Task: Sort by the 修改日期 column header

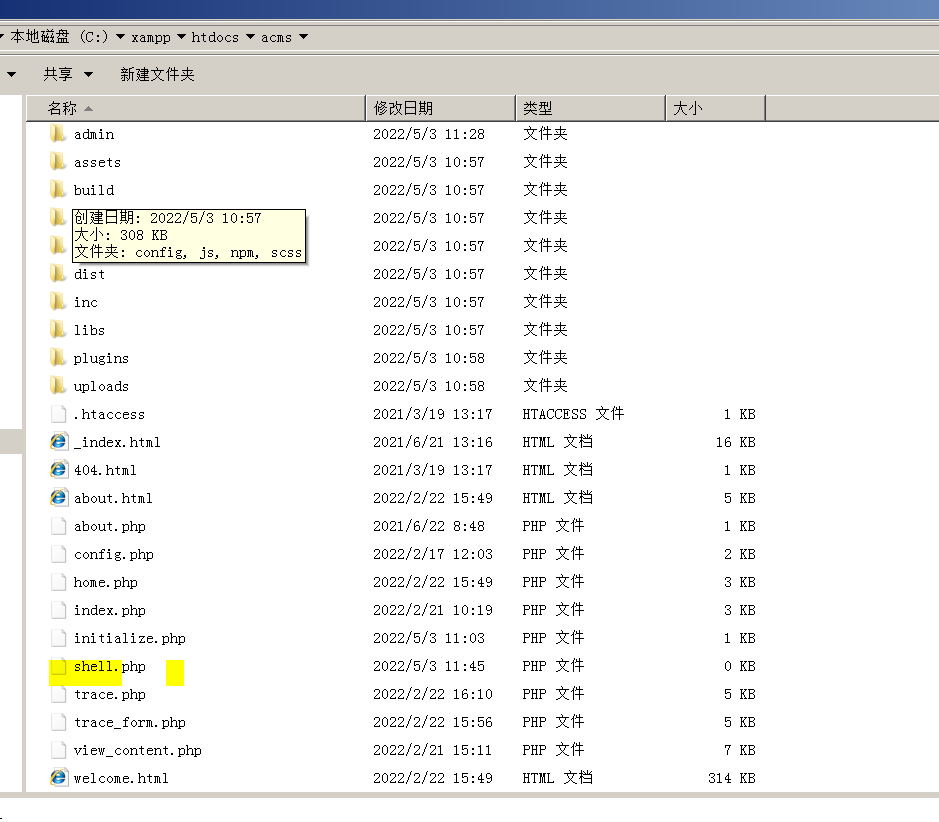Action: tap(441, 108)
